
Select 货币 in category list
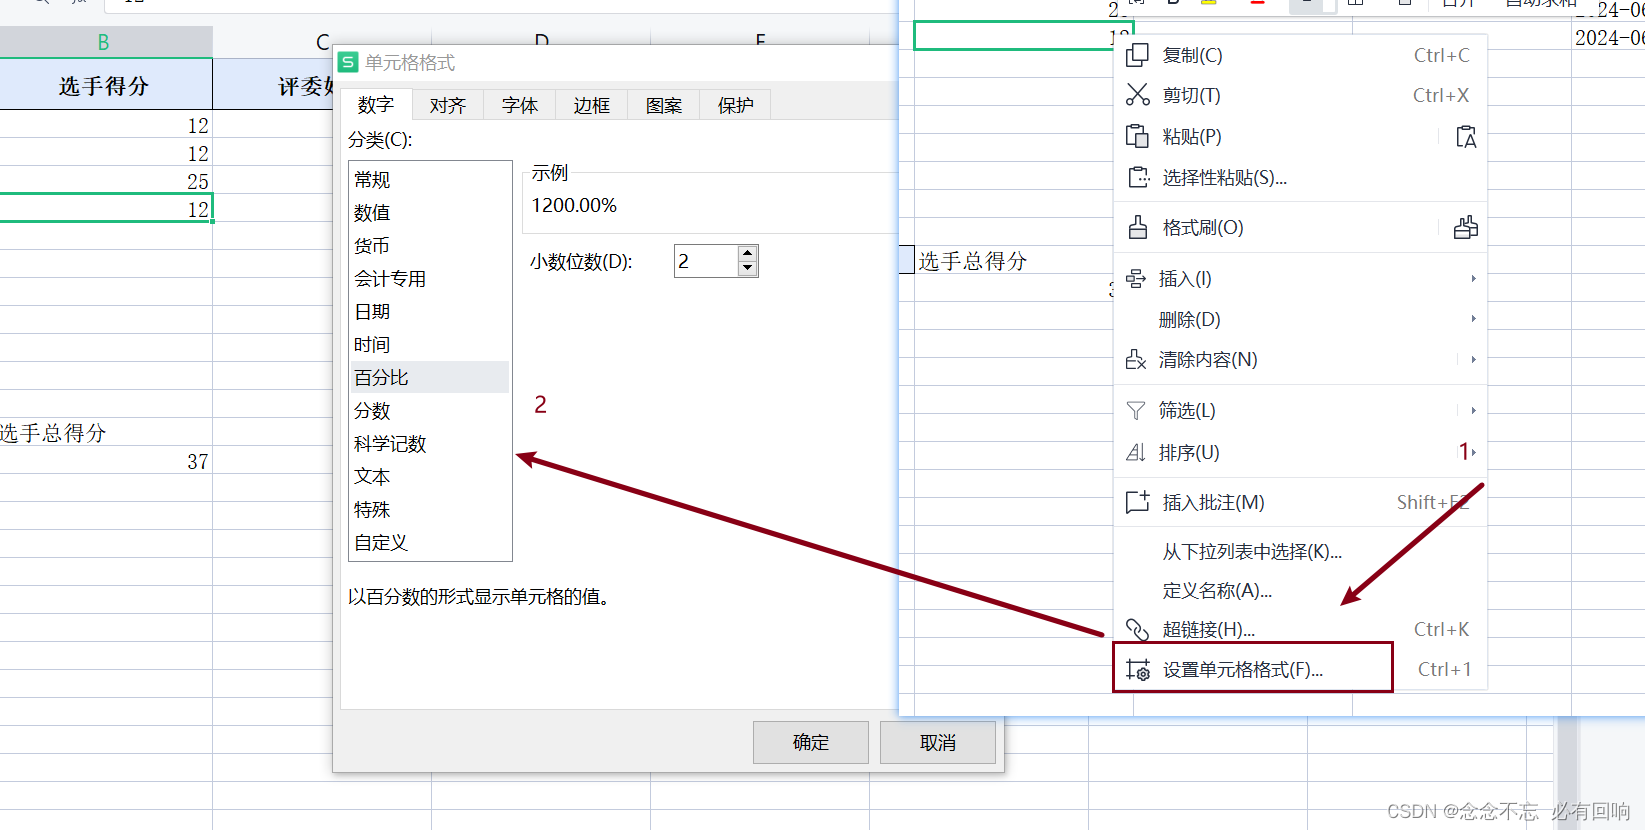pyautogui.click(x=429, y=246)
